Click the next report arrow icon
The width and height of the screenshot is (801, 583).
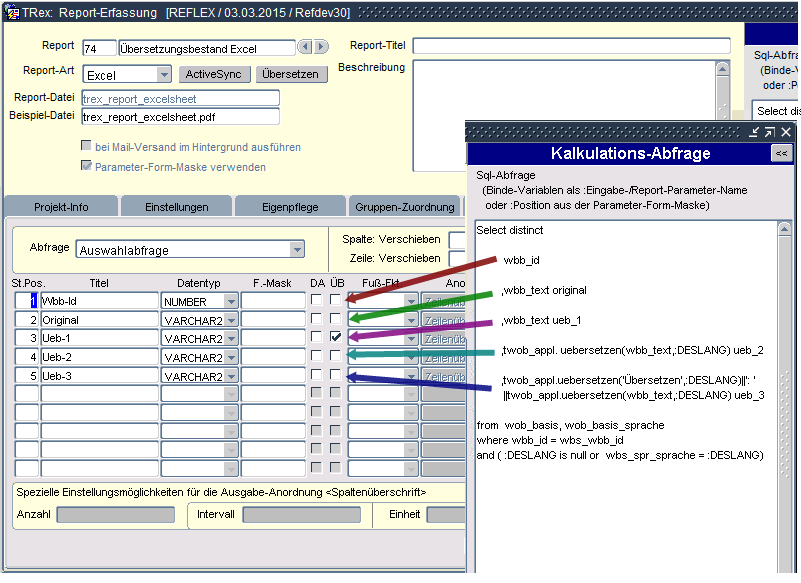pyautogui.click(x=321, y=47)
